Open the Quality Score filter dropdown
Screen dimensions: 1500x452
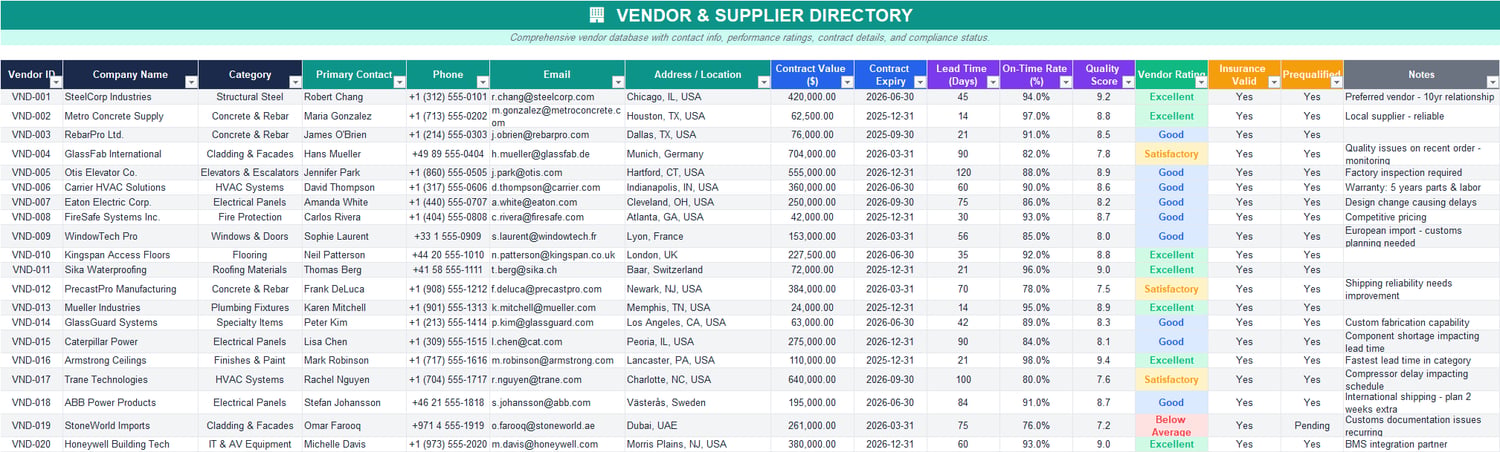click(1128, 83)
